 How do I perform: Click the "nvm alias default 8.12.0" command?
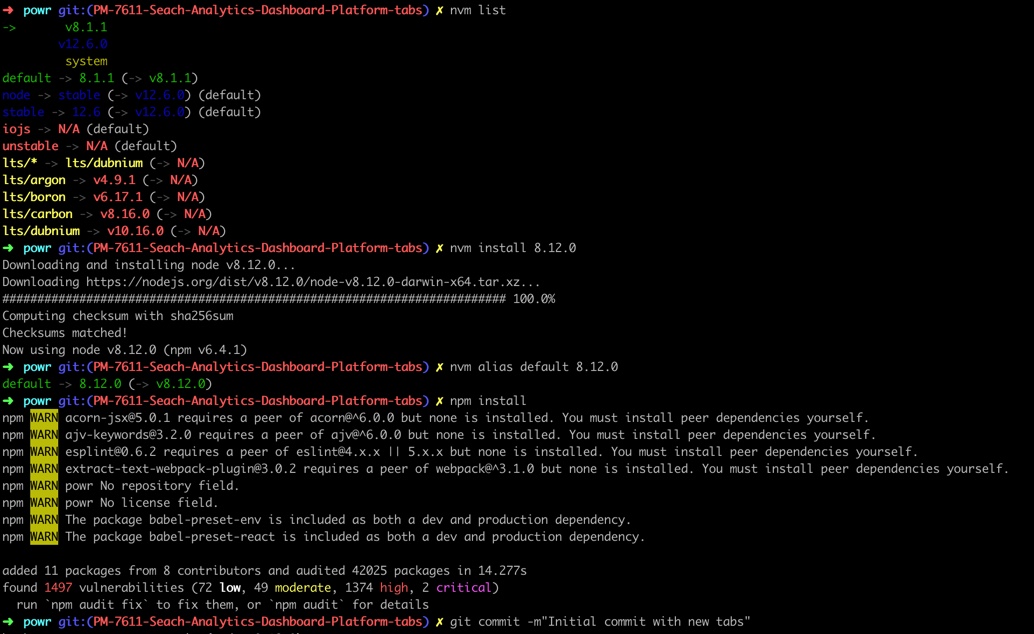pos(534,367)
